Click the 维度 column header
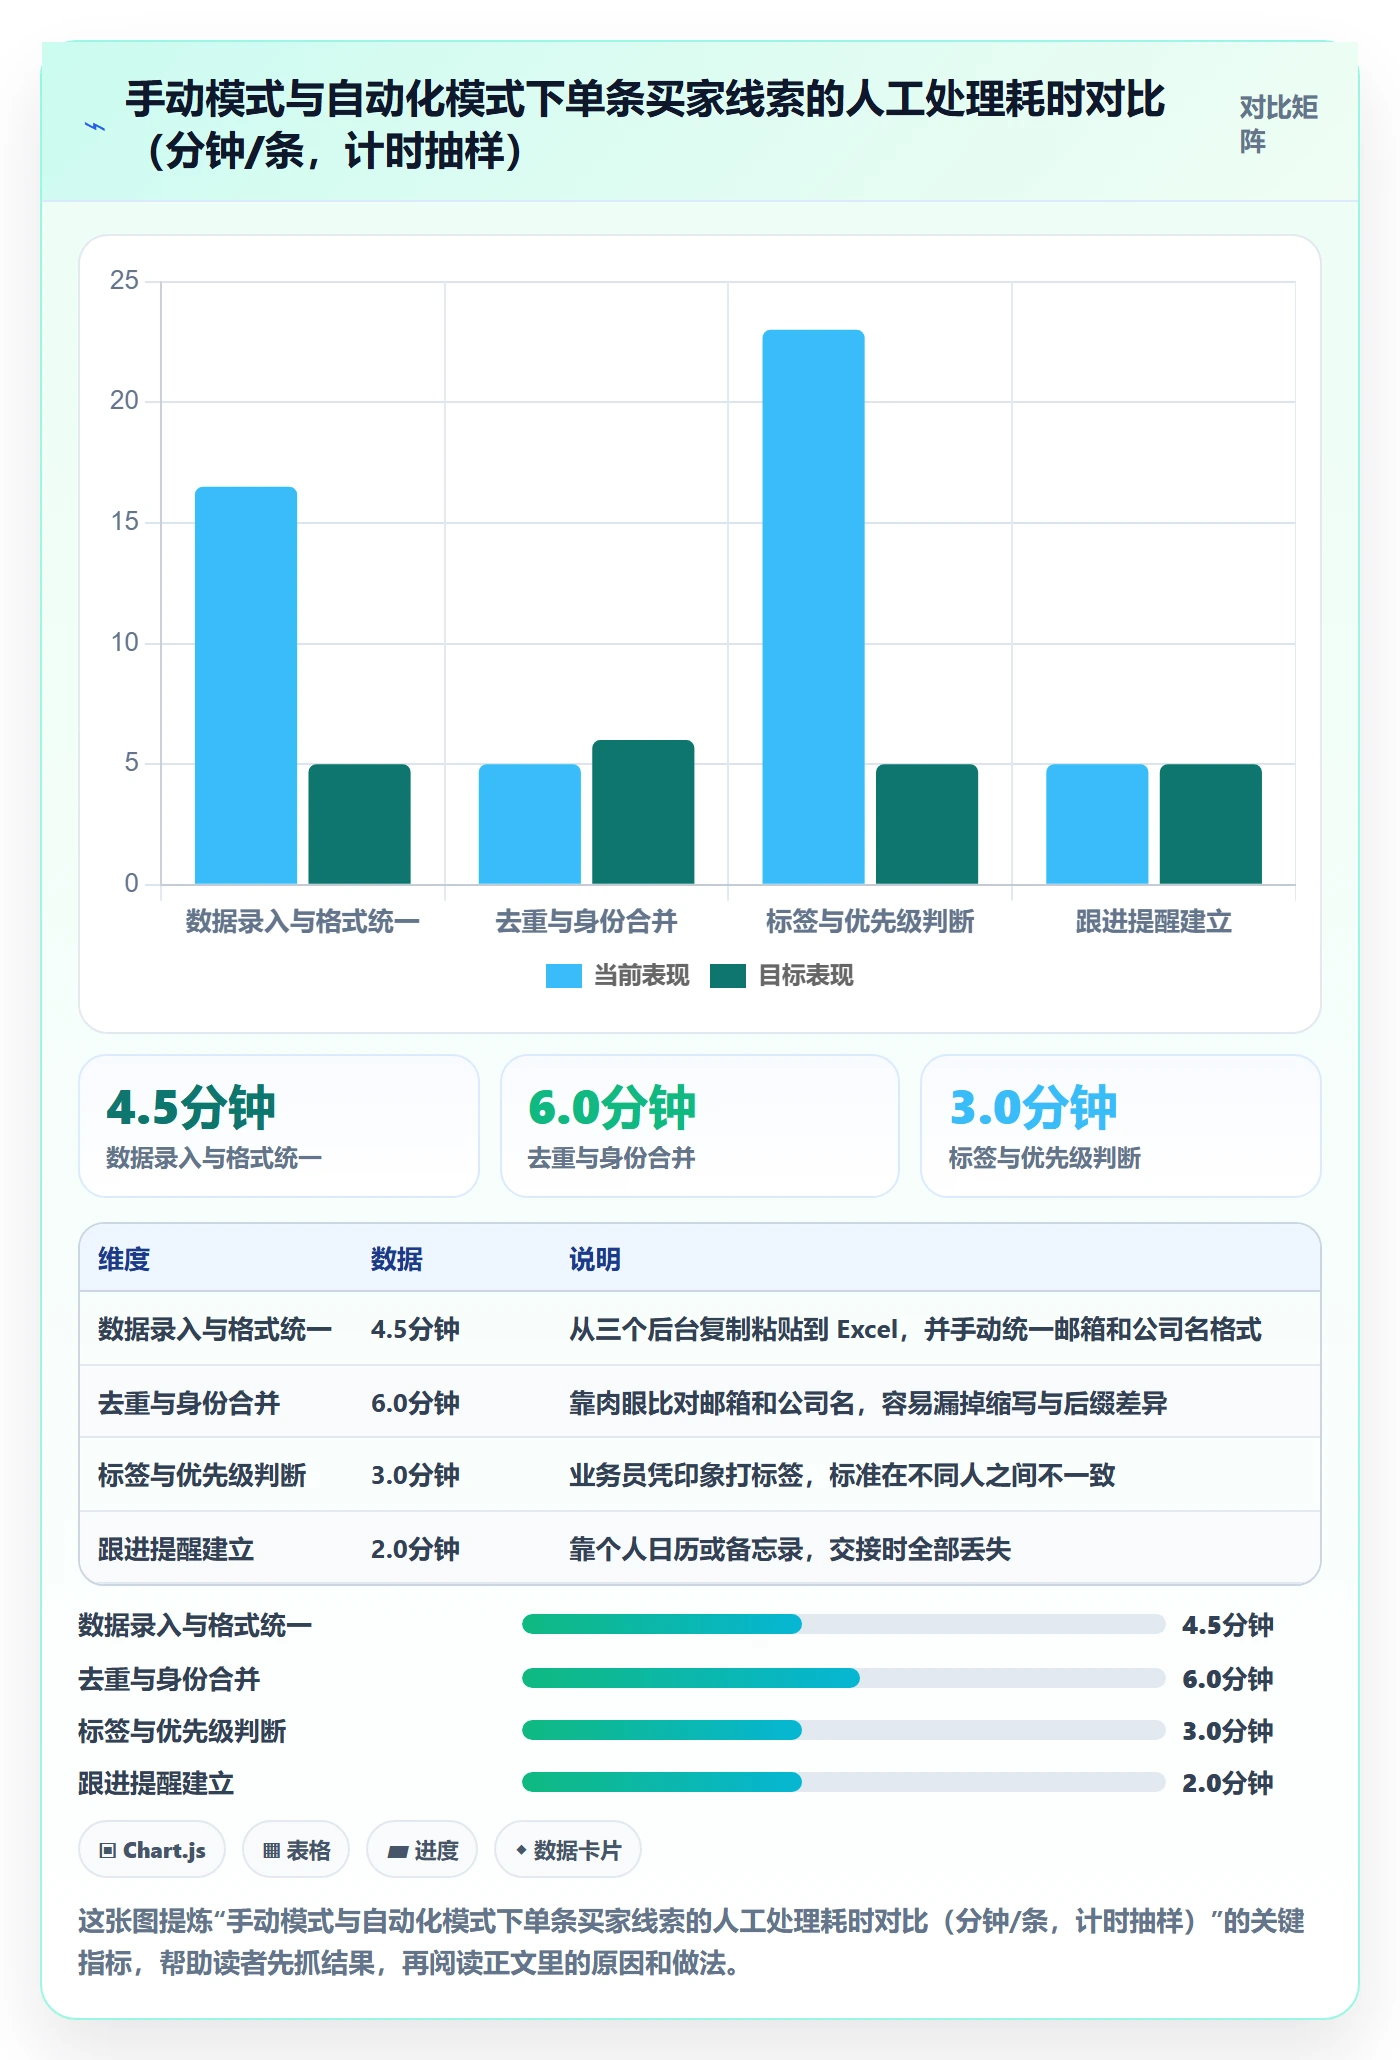Image resolution: width=1400 pixels, height=2060 pixels. click(x=124, y=1259)
